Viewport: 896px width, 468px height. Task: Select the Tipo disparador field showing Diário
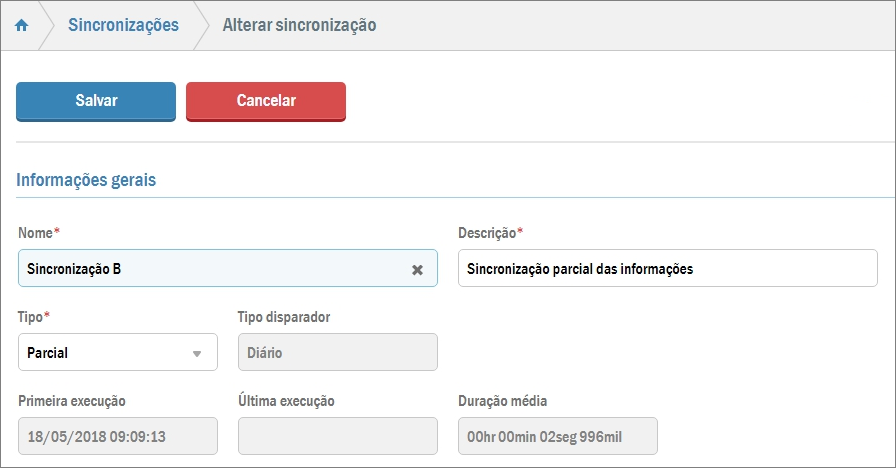click(337, 353)
